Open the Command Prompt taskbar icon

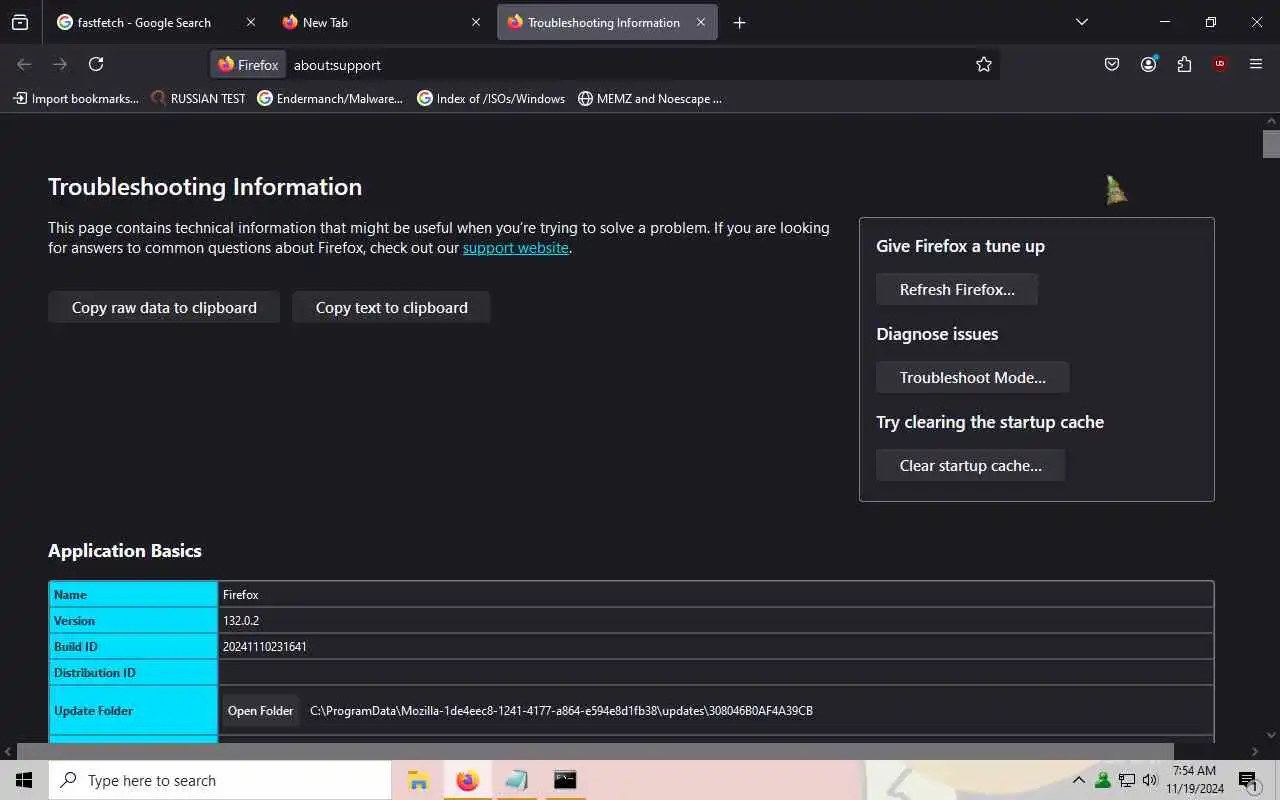tap(565, 780)
